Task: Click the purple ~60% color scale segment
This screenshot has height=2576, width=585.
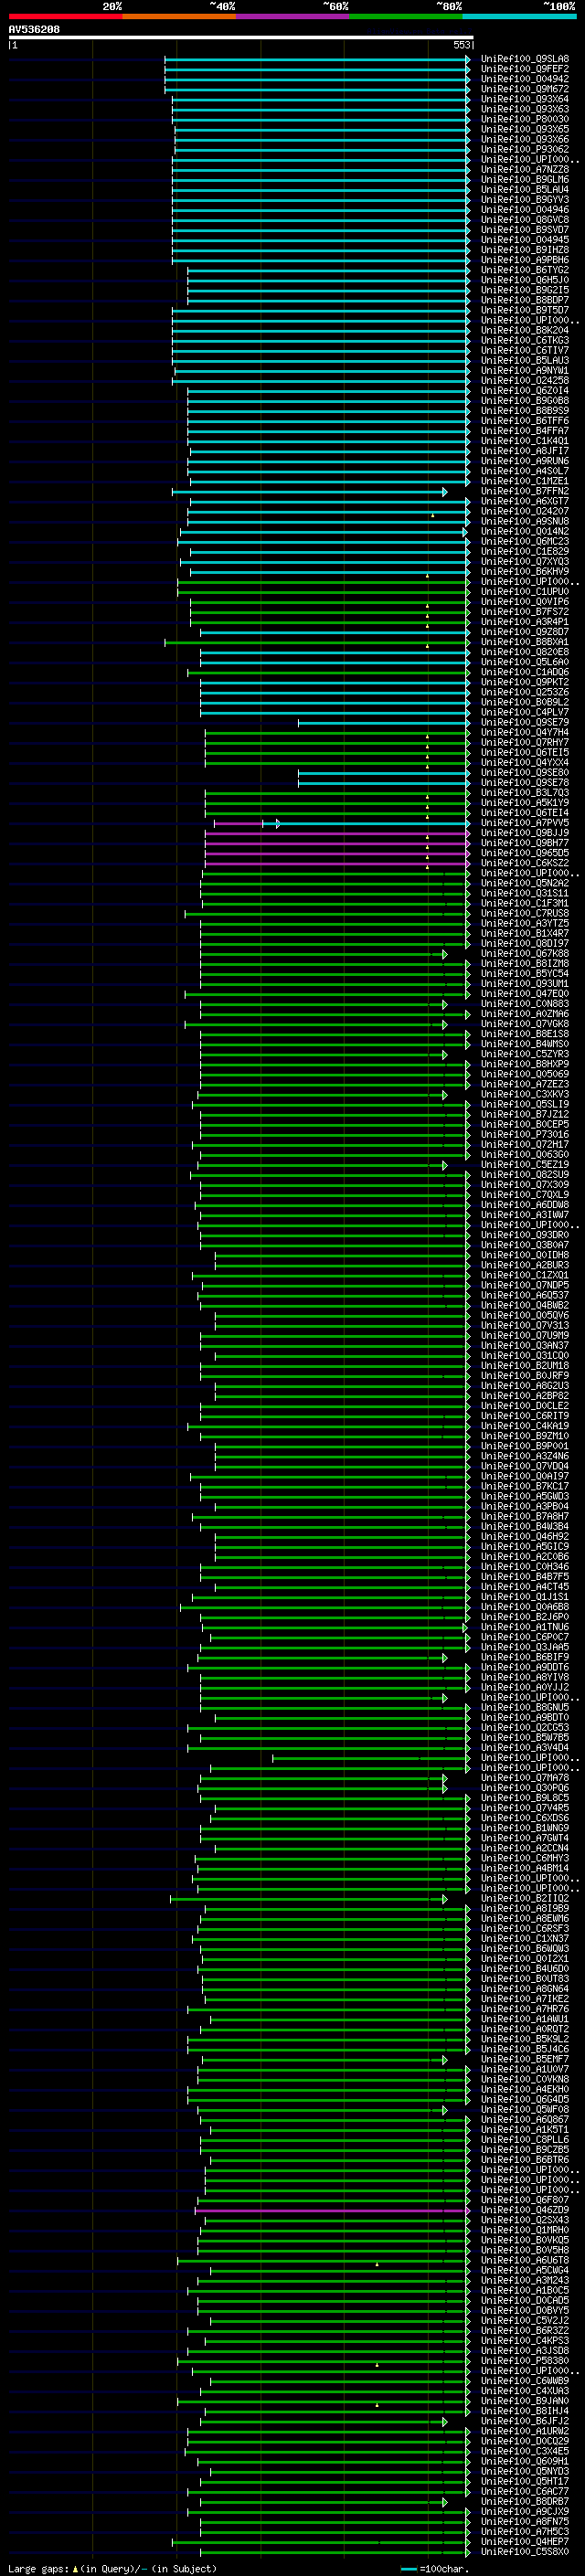Action: 292,17
